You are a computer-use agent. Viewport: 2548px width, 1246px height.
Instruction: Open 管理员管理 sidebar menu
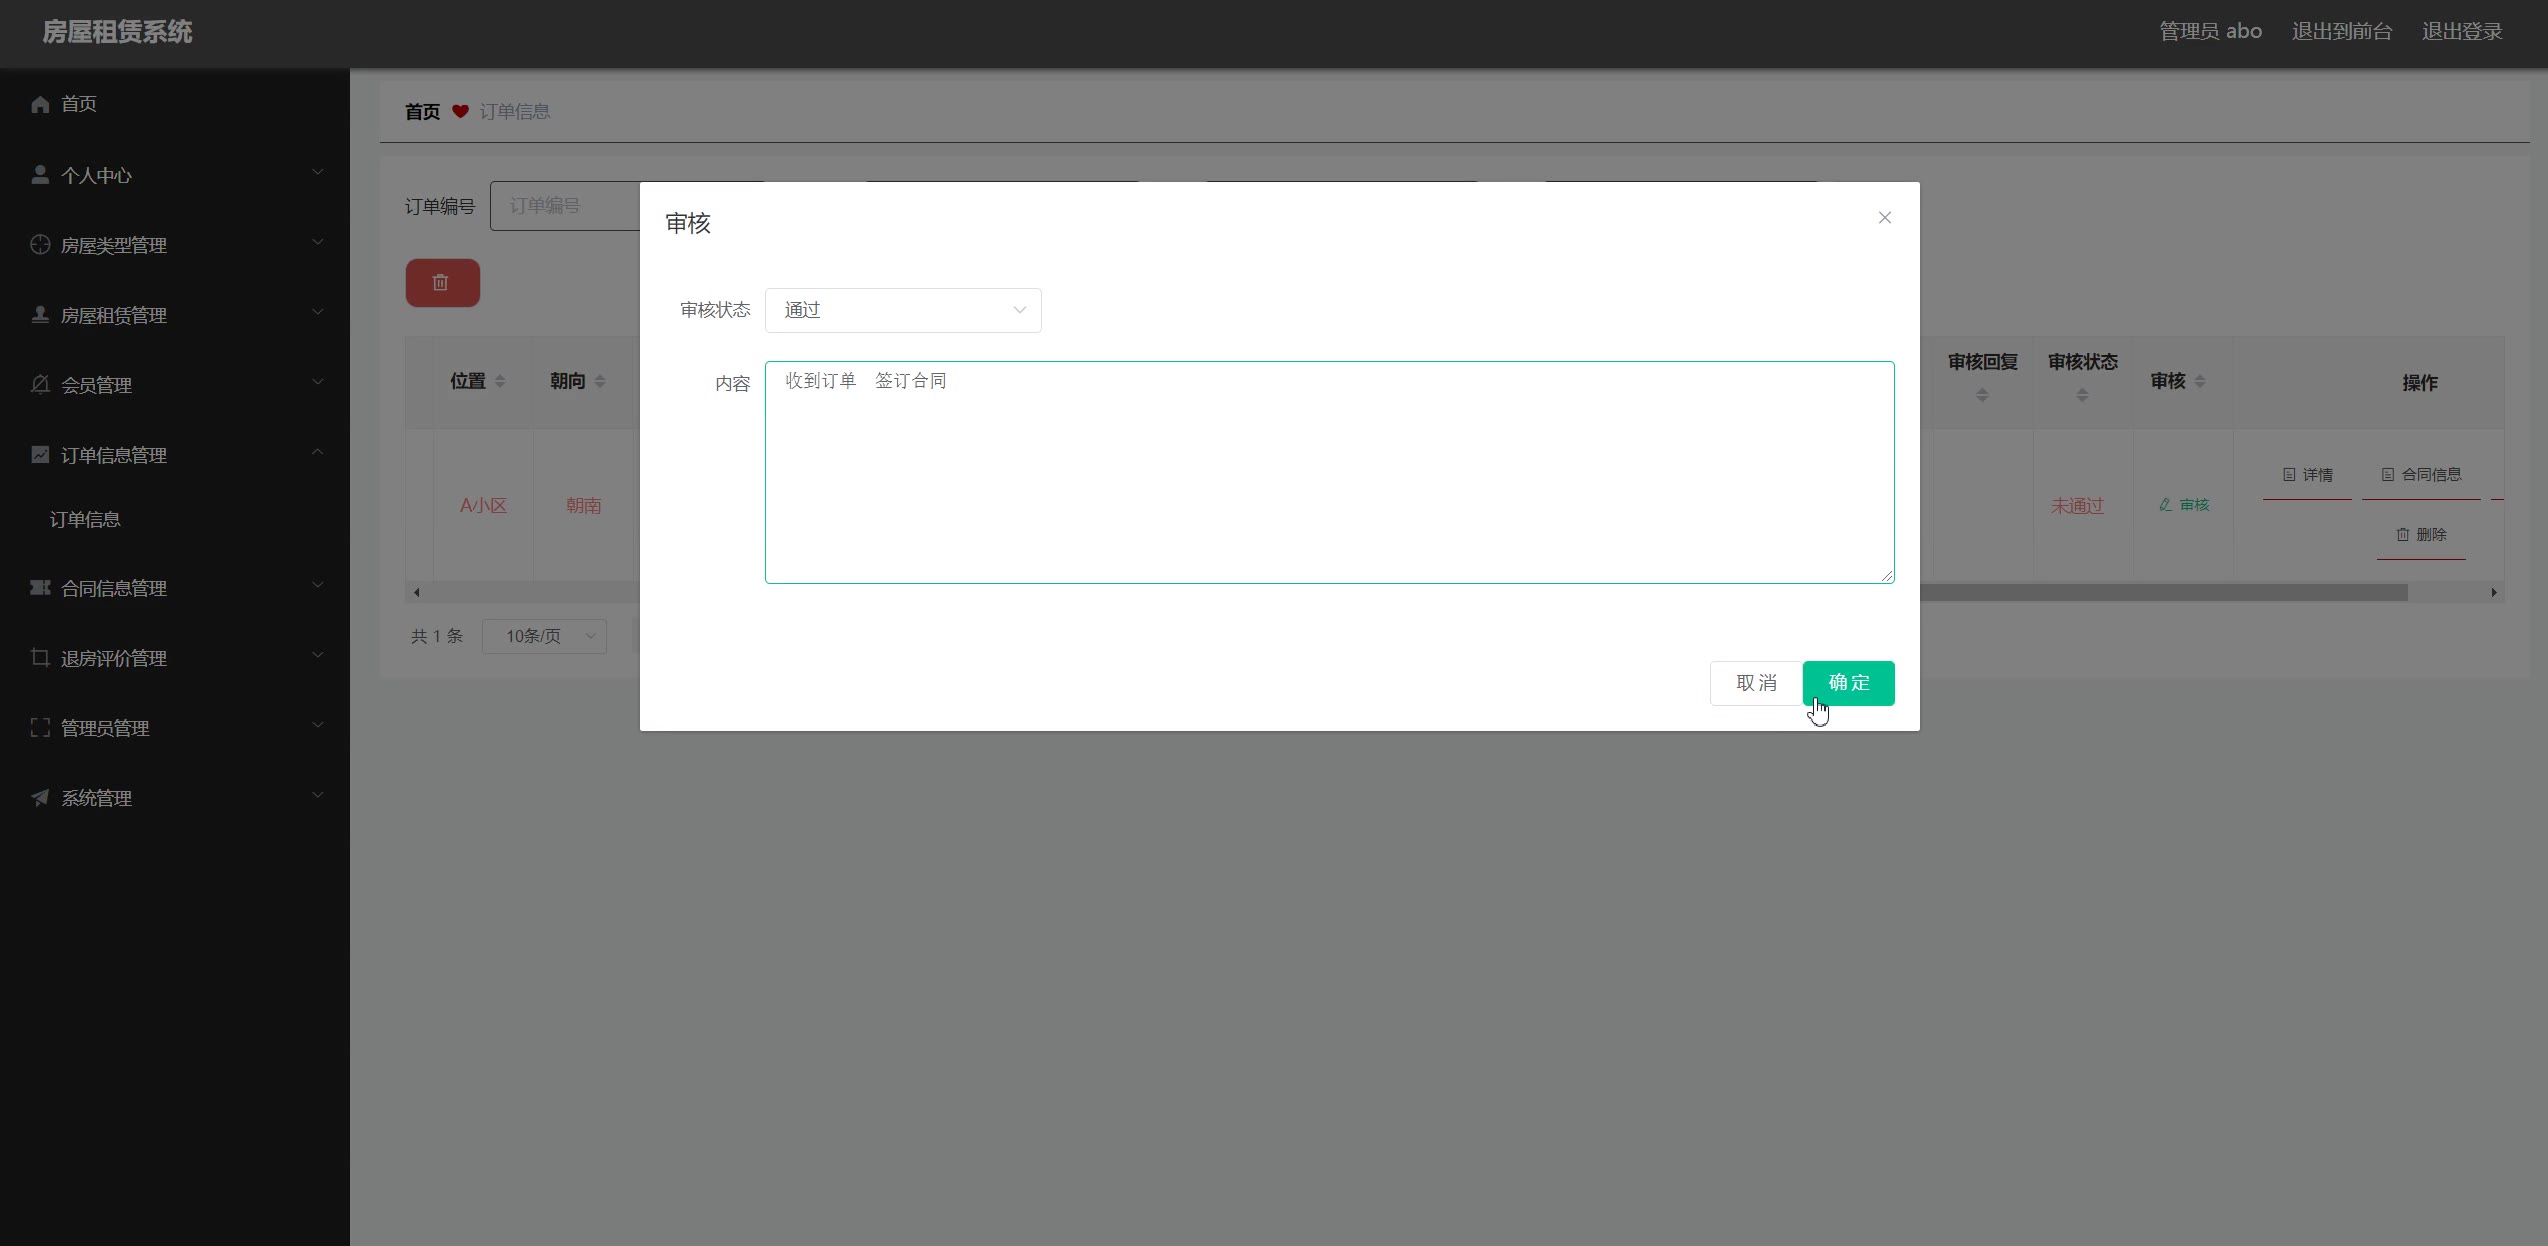tap(105, 728)
